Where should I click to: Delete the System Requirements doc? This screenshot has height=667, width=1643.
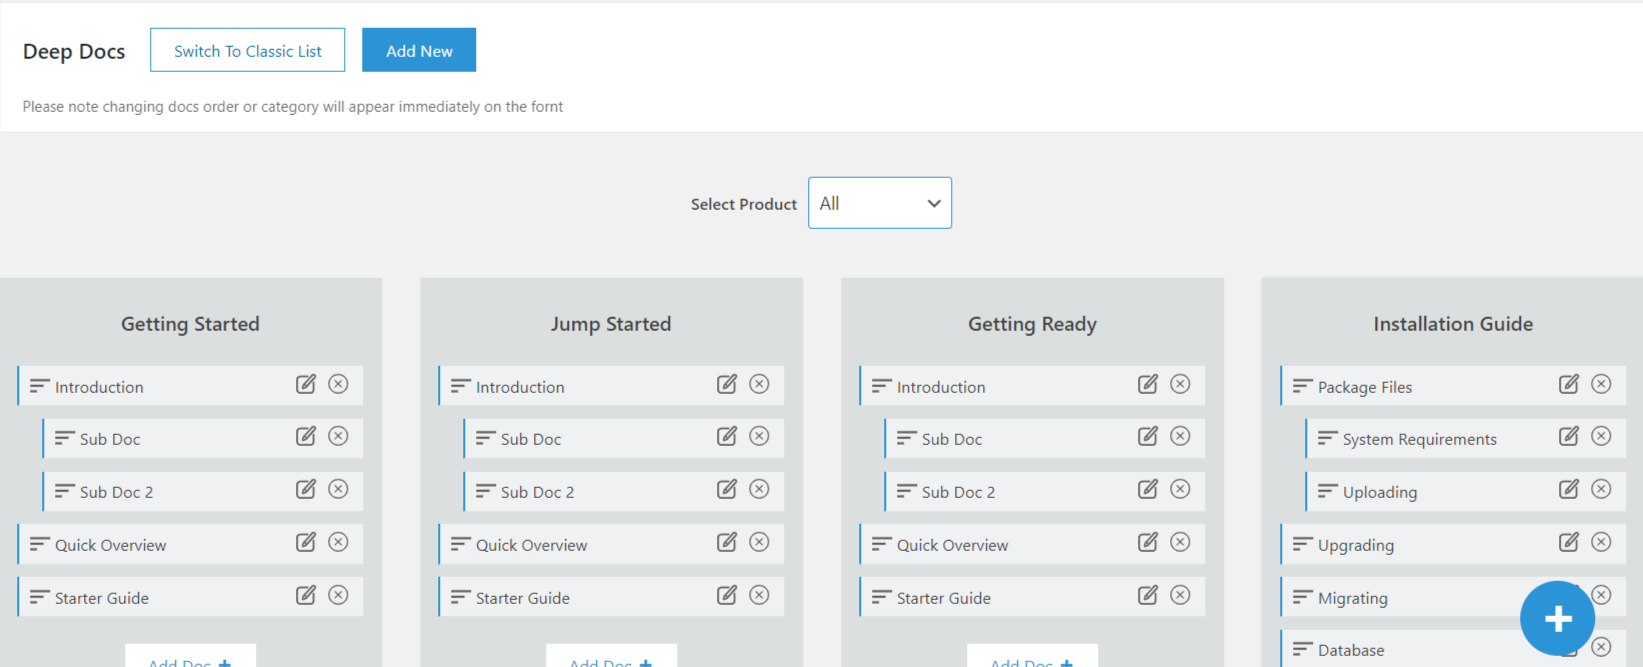(x=1602, y=436)
